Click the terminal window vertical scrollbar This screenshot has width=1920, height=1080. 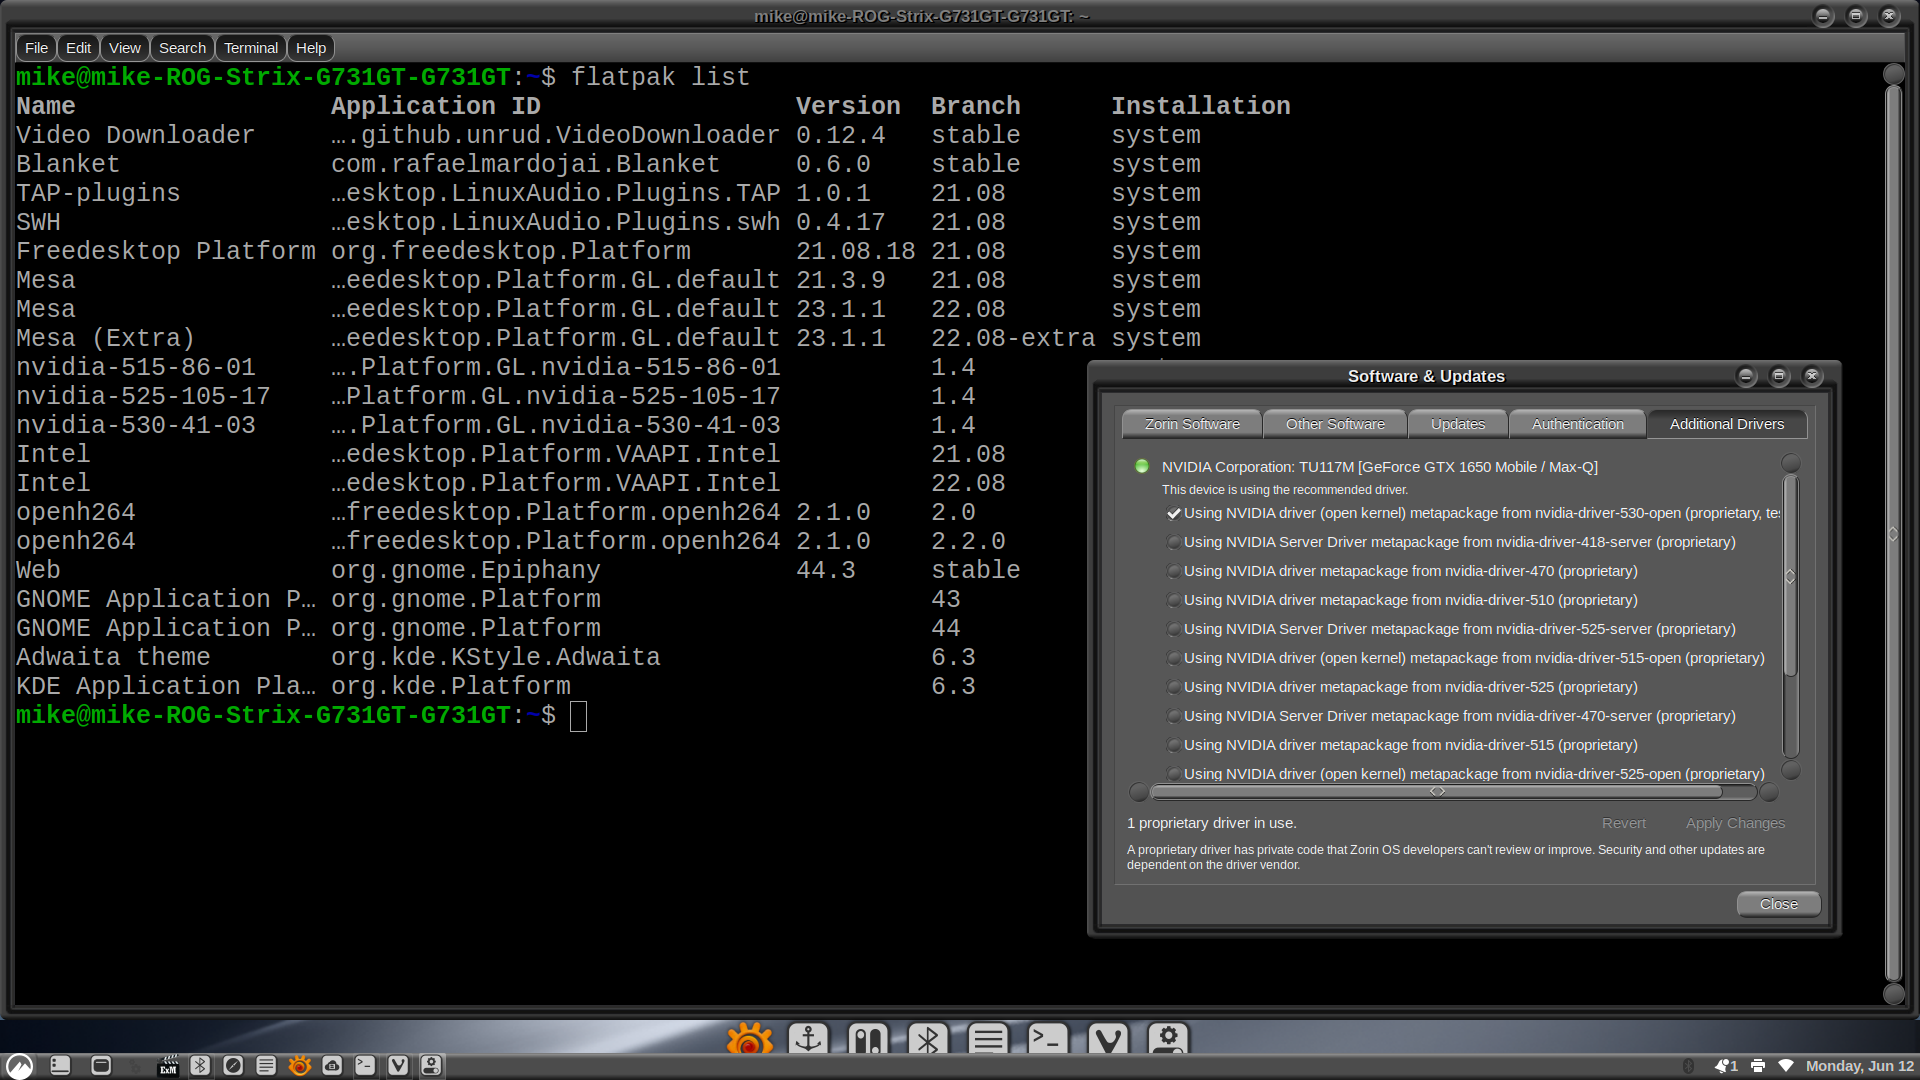pyautogui.click(x=1893, y=534)
